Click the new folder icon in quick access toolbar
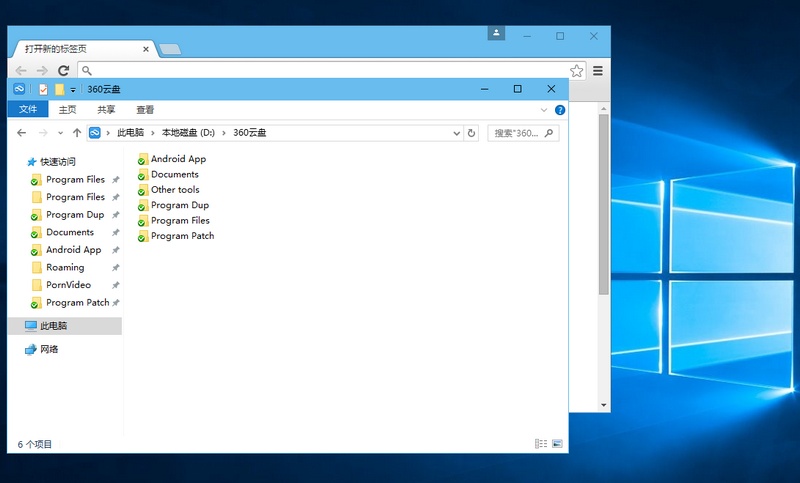Viewport: 800px width, 483px height. (x=60, y=89)
